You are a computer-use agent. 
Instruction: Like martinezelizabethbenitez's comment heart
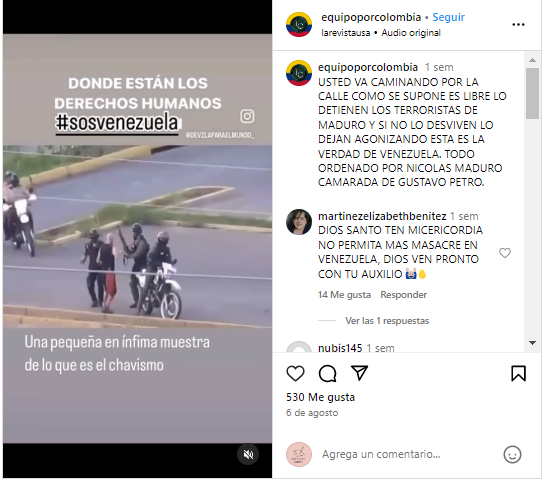coord(505,253)
